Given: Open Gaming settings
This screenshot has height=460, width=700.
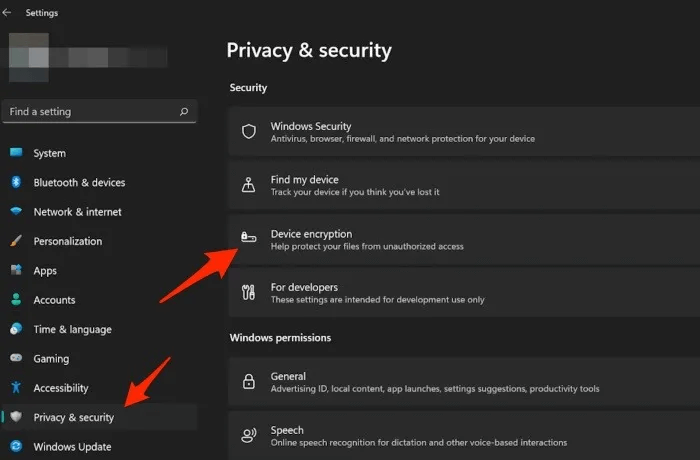Looking at the screenshot, I should (x=51, y=358).
